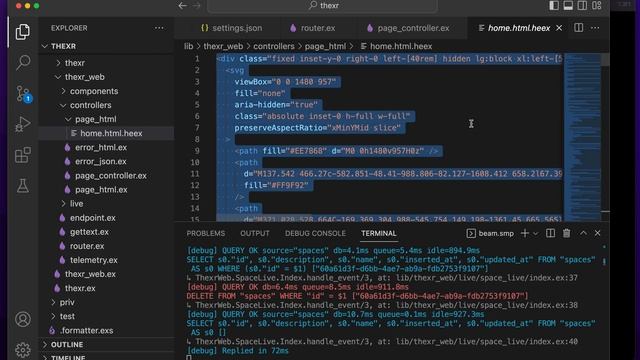
Task: Select the home.html.heex editor tab
Action: (x=519, y=28)
